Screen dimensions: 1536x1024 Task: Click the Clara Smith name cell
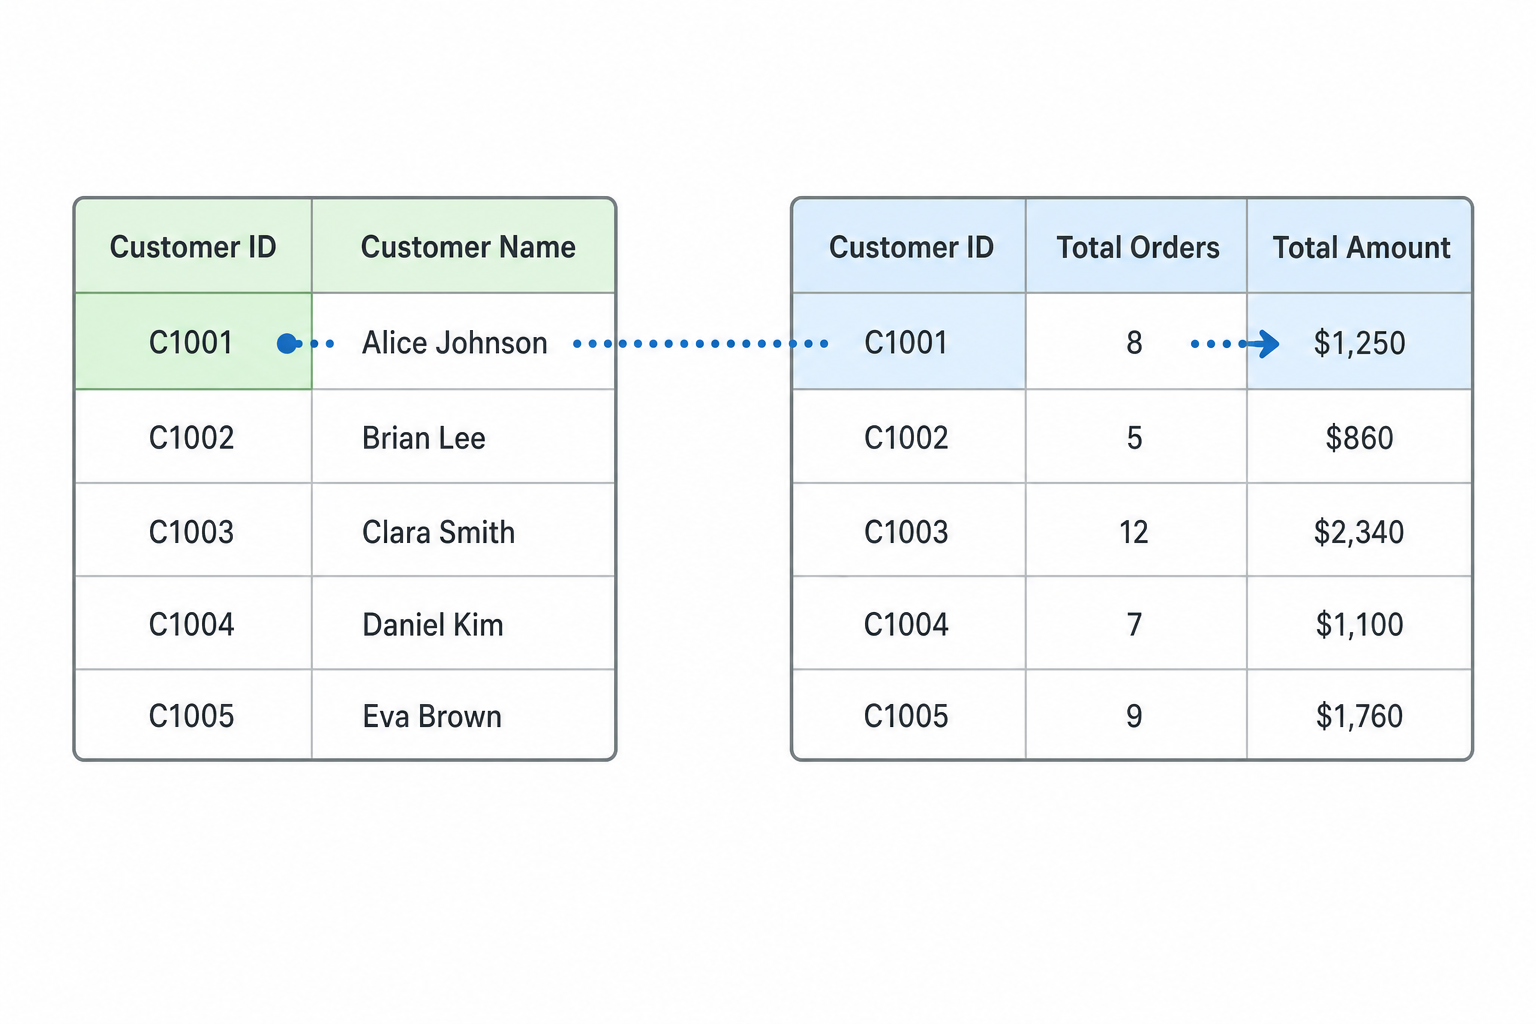coord(464,530)
